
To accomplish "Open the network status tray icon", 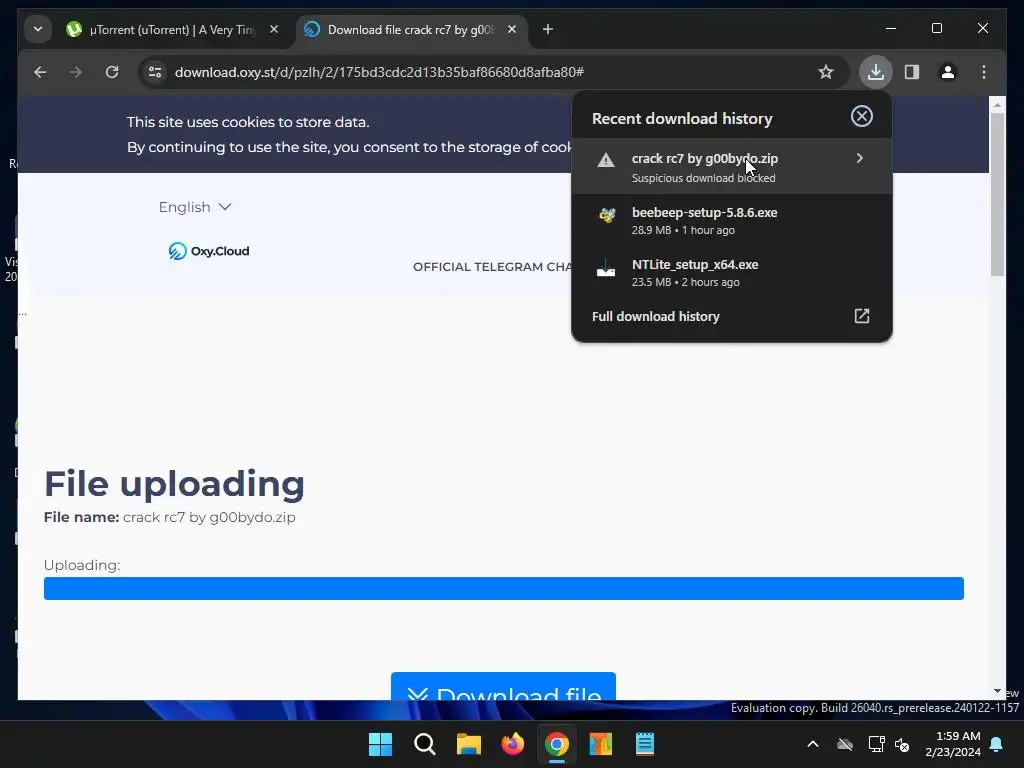I will [876, 744].
